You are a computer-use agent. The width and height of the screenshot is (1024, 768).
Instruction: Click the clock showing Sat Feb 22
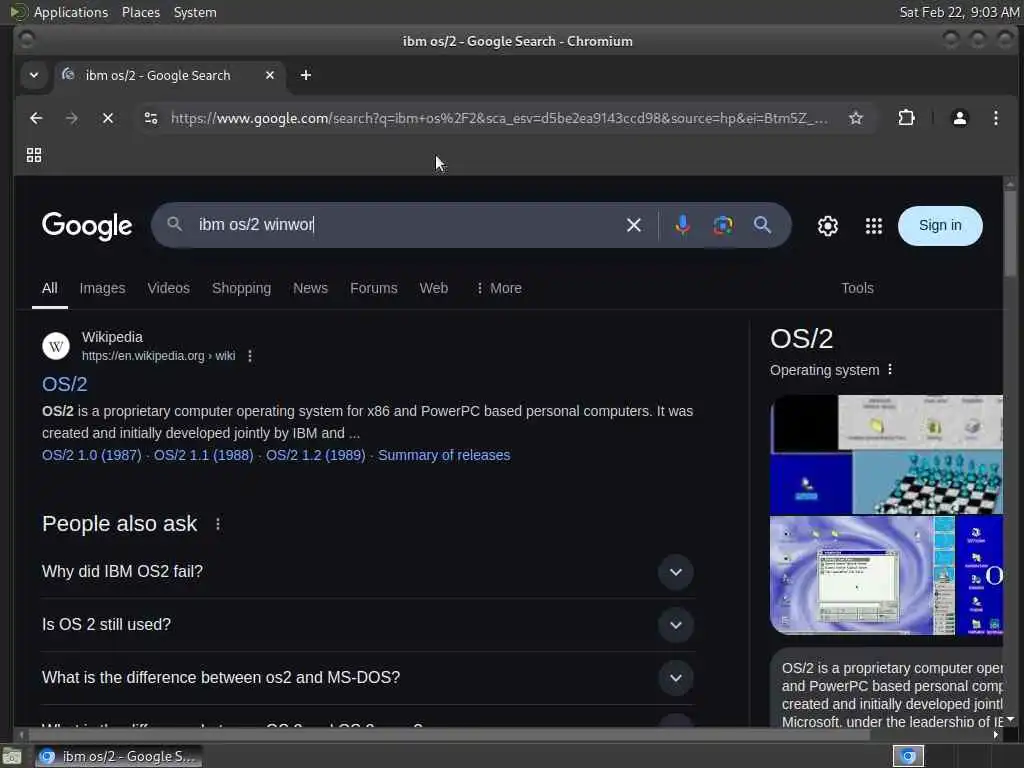click(959, 12)
